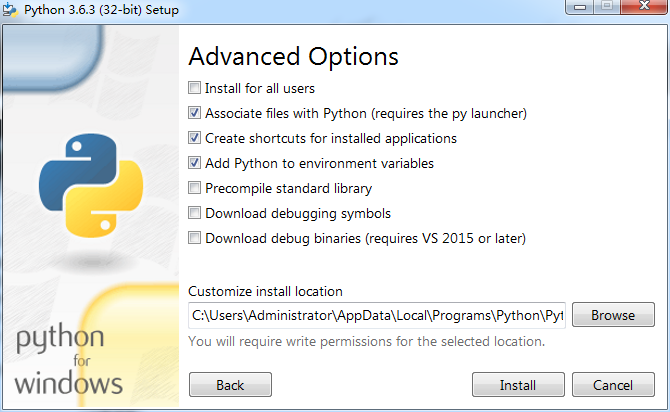The height and width of the screenshot is (412, 670).
Task: Click the Python setup icon in title bar
Action: pos(9,9)
